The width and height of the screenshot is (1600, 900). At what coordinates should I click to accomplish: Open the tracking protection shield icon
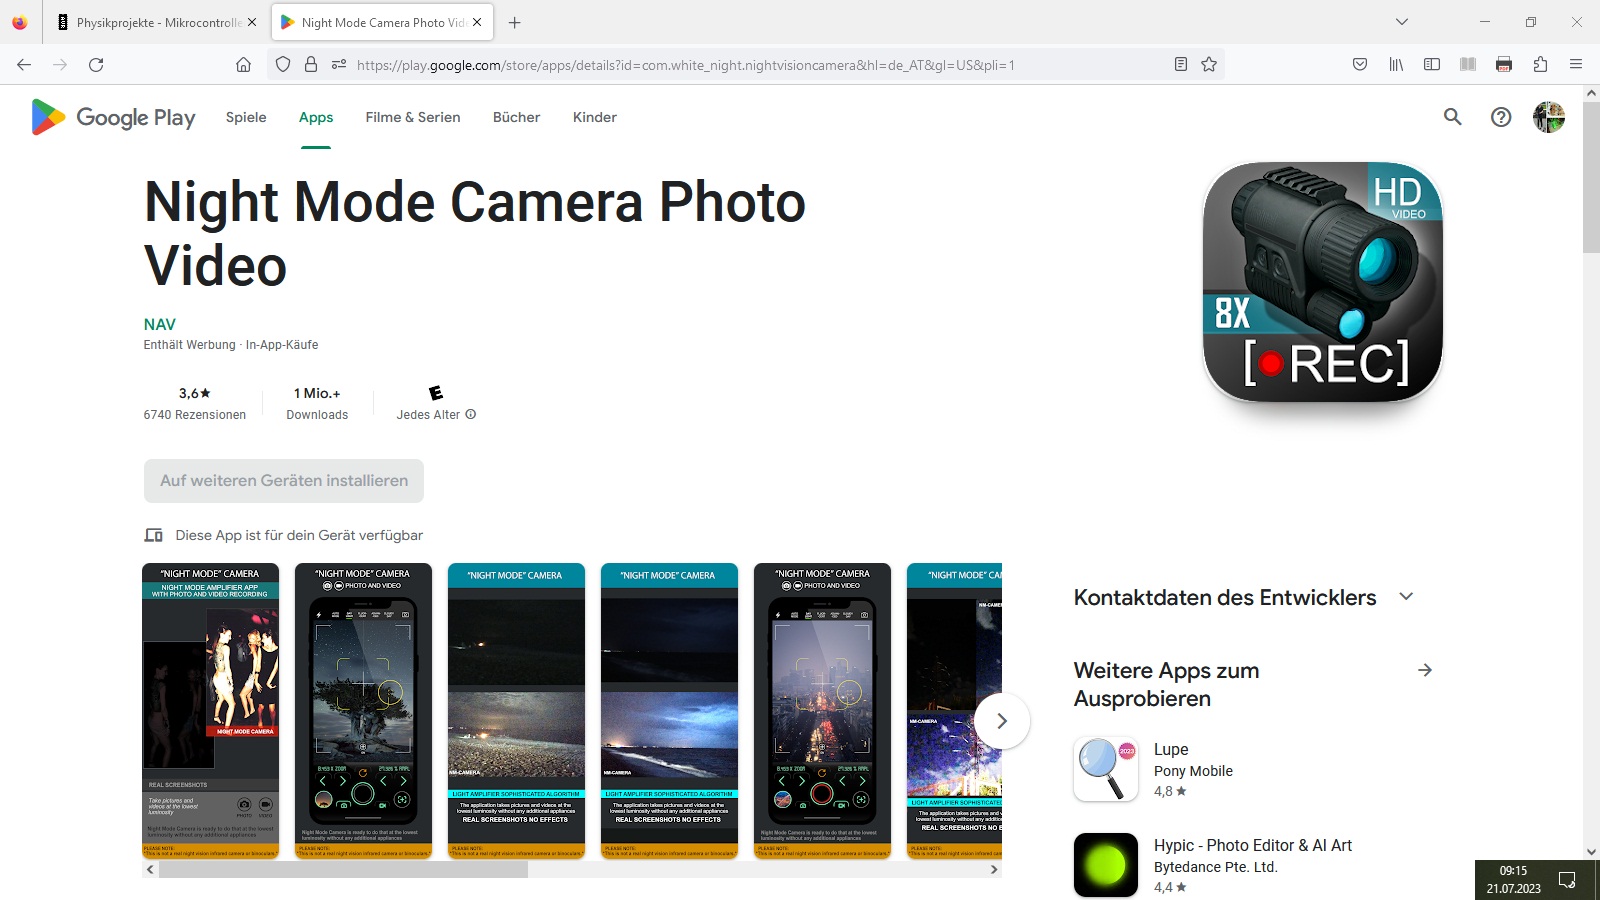point(283,65)
